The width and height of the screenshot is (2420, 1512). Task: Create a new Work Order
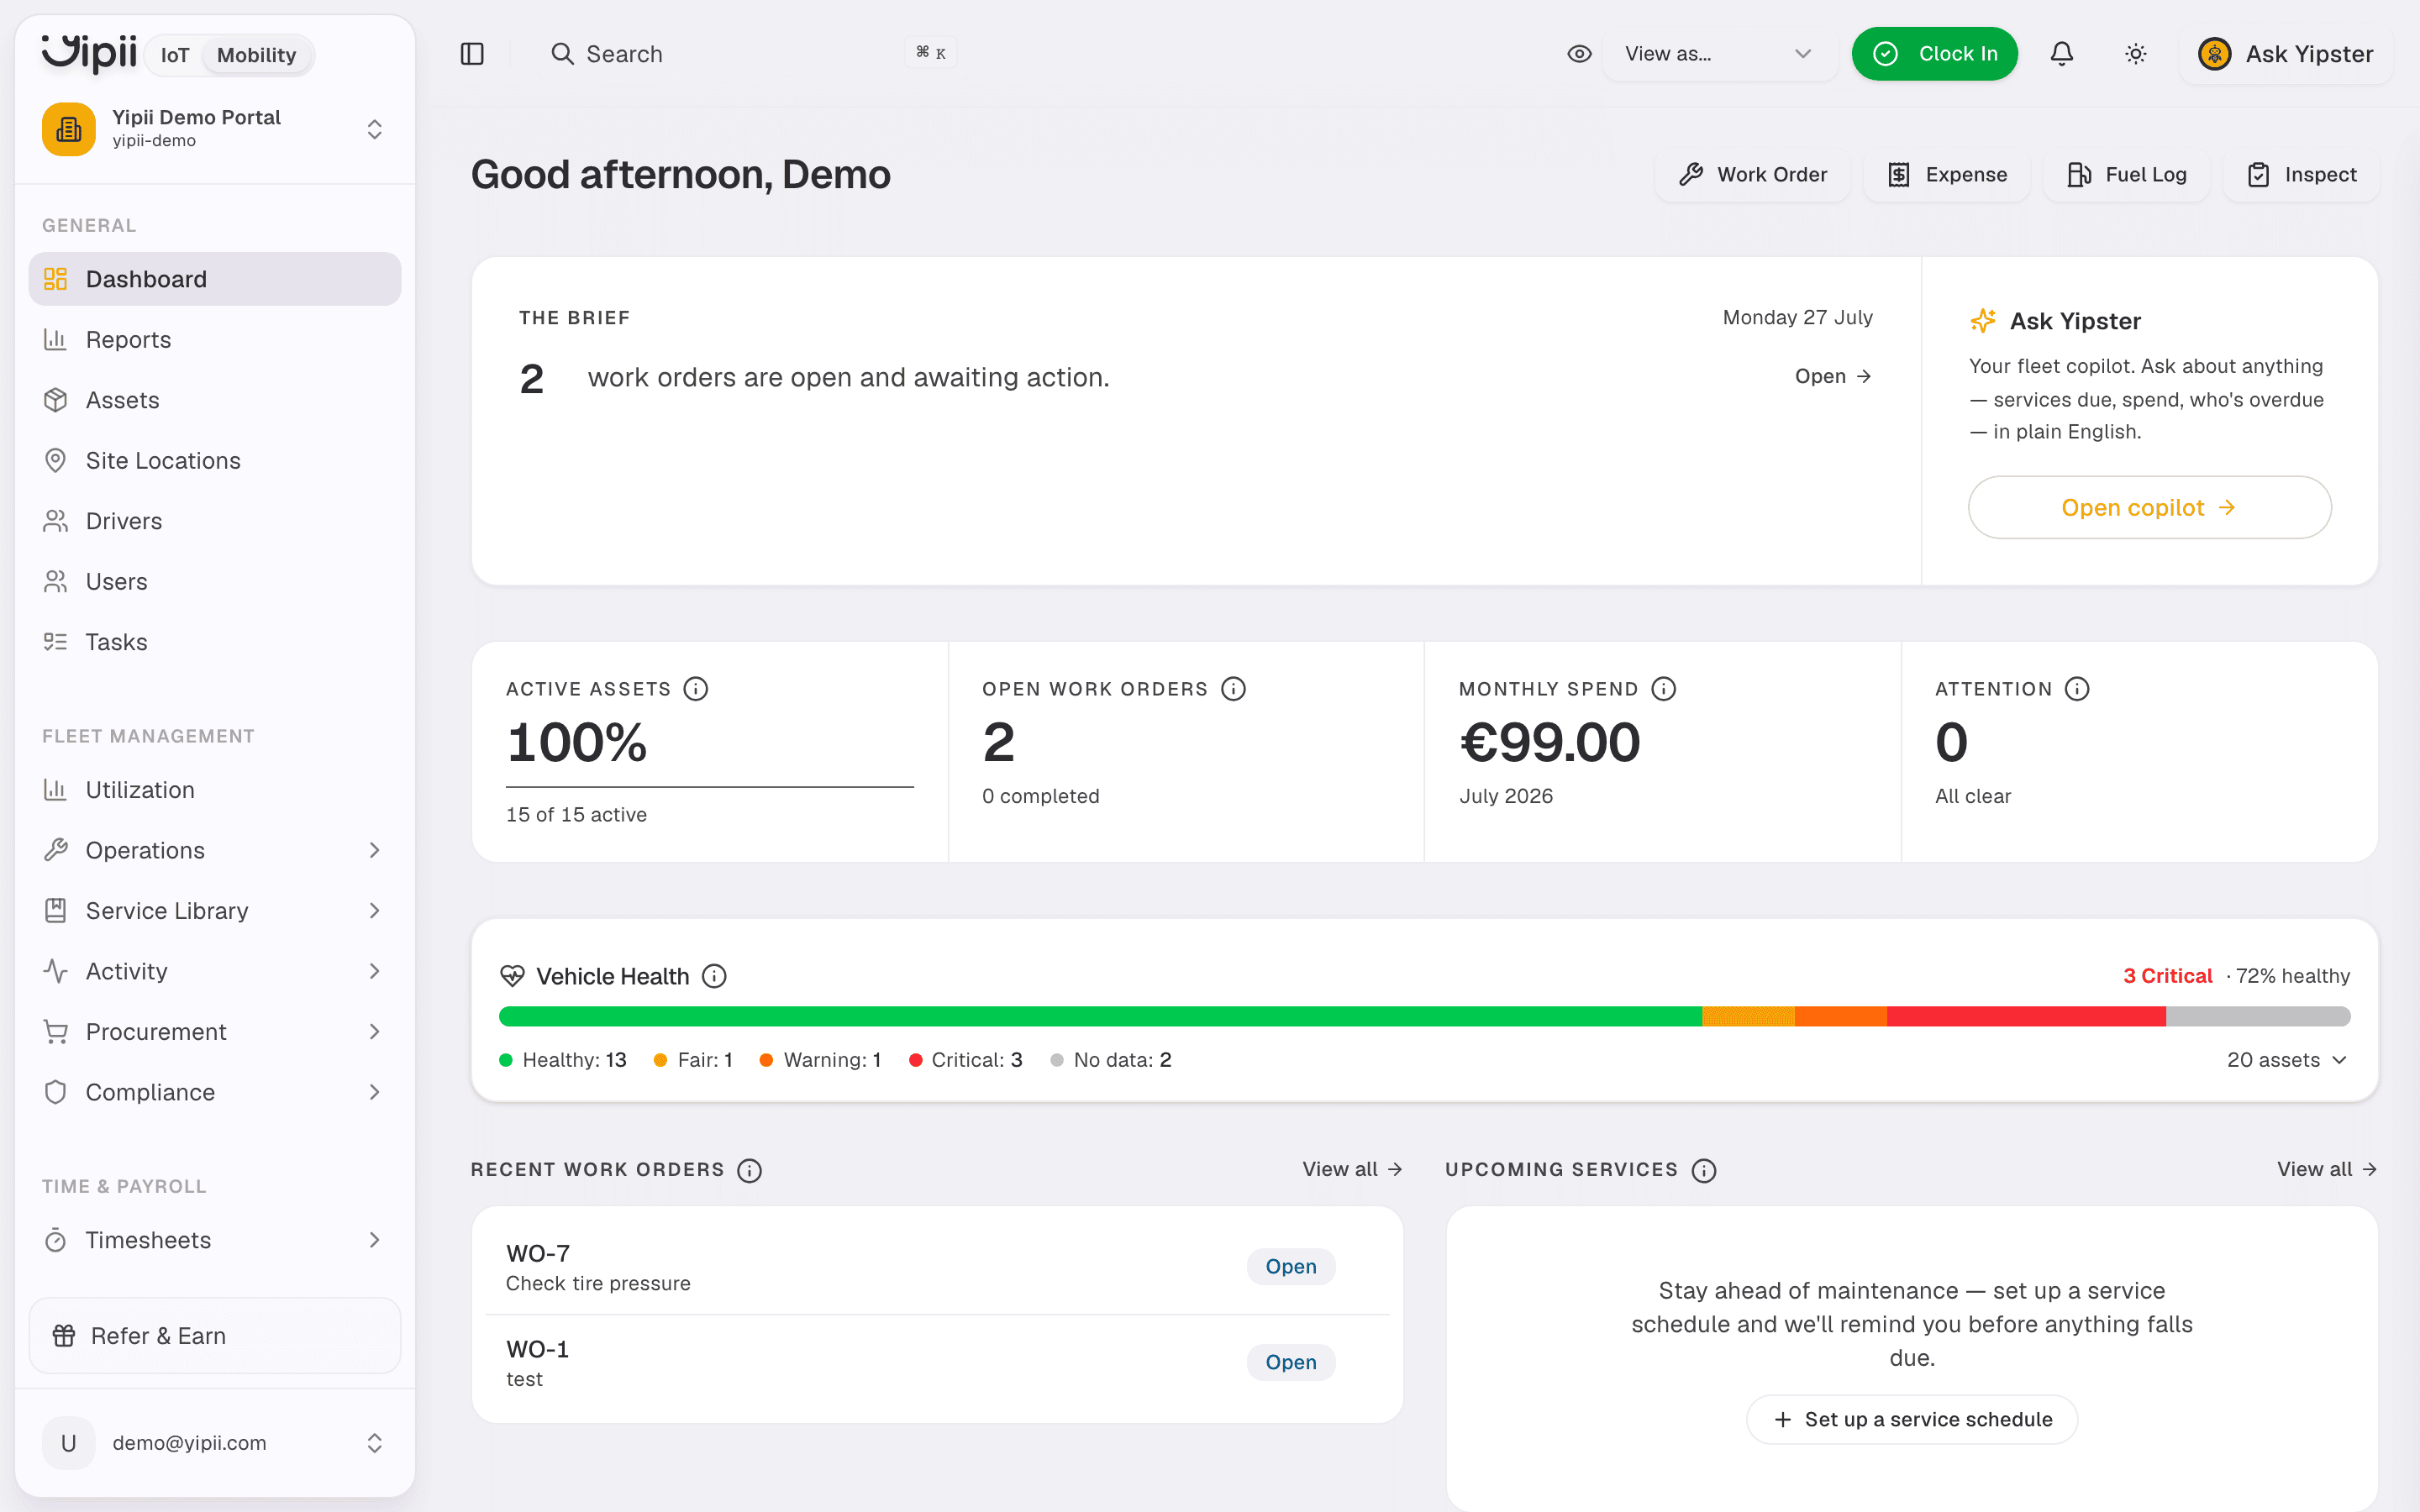pos(1753,175)
